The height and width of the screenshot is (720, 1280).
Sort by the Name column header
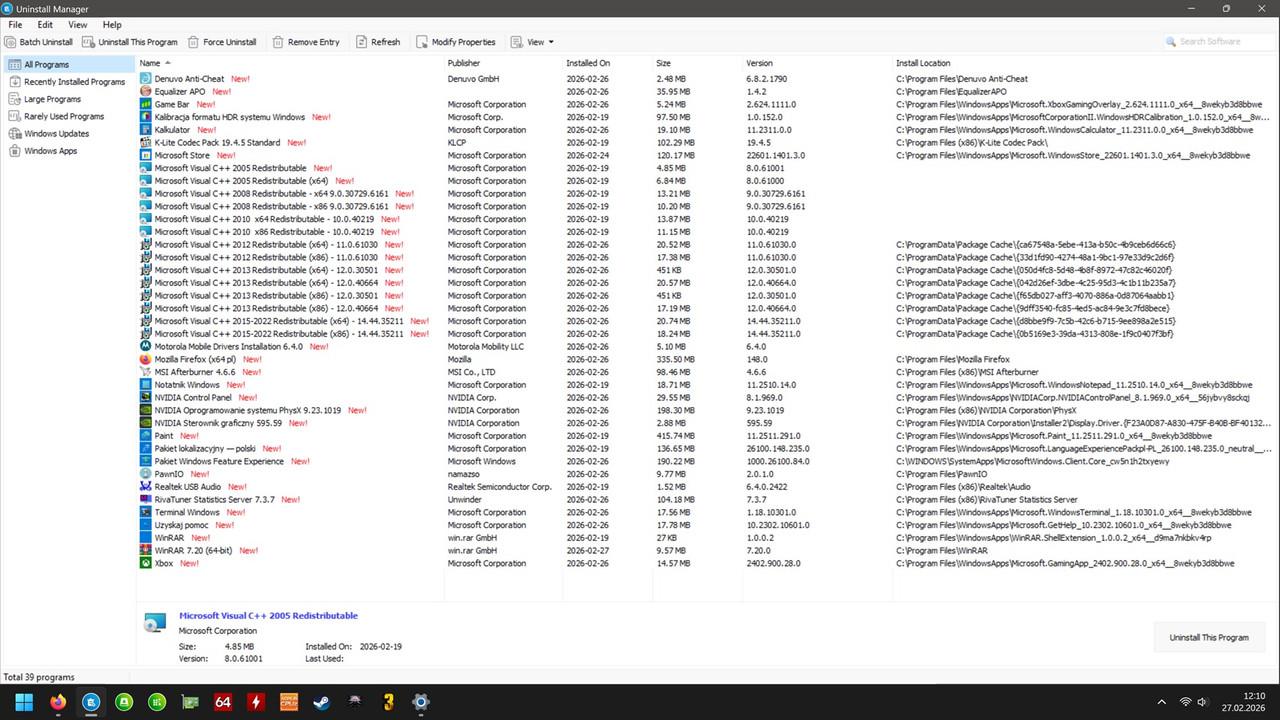click(290, 63)
